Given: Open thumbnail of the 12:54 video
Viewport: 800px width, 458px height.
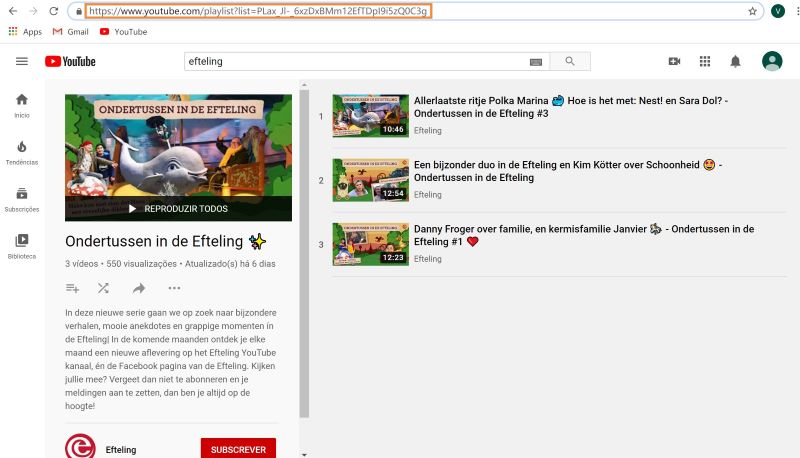Looking at the screenshot, I should point(370,180).
